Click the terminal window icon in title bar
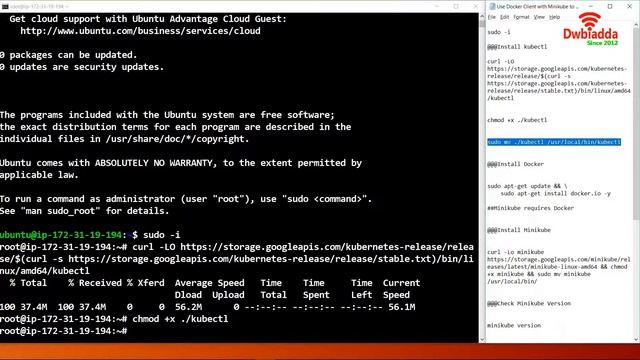This screenshot has width=640, height=360. 5,7
